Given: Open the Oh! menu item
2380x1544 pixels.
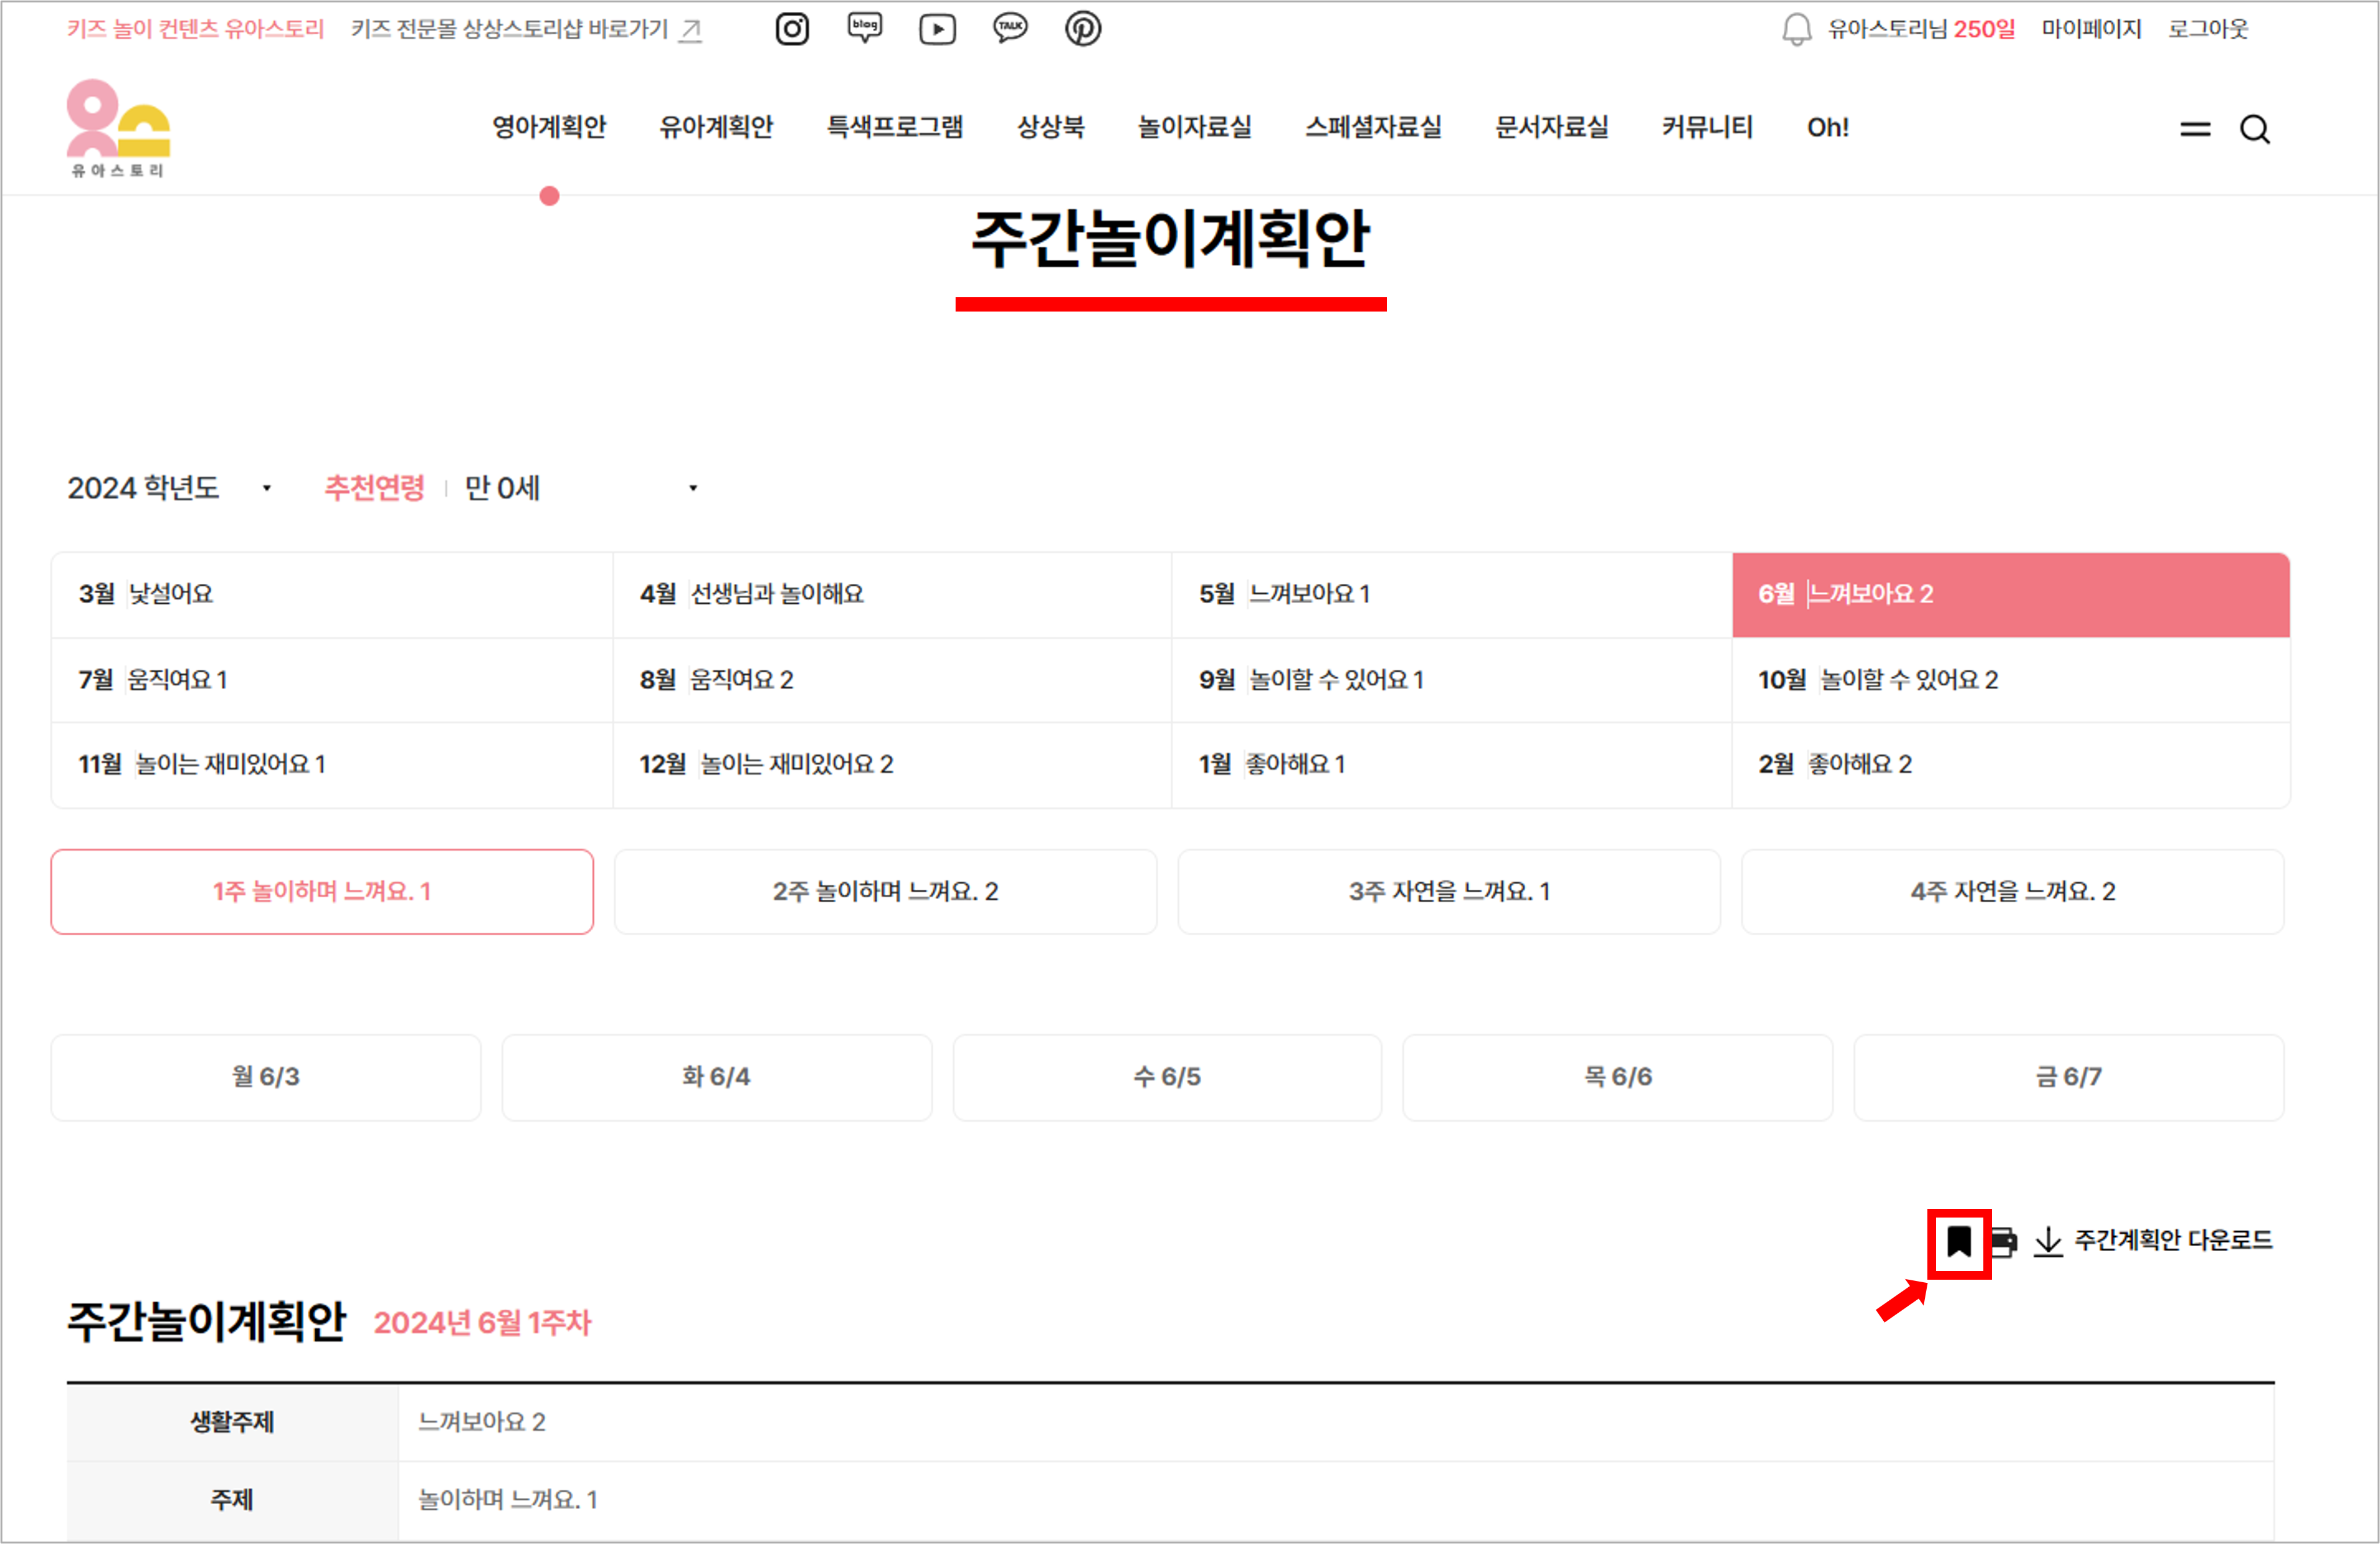Looking at the screenshot, I should 1828,127.
